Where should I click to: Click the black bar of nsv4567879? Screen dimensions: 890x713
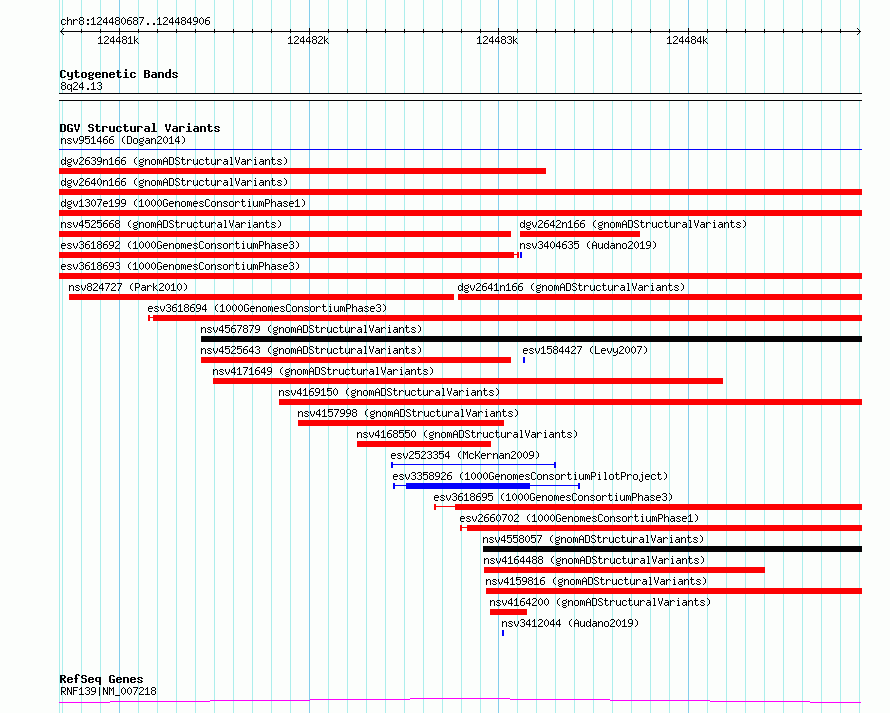point(531,339)
